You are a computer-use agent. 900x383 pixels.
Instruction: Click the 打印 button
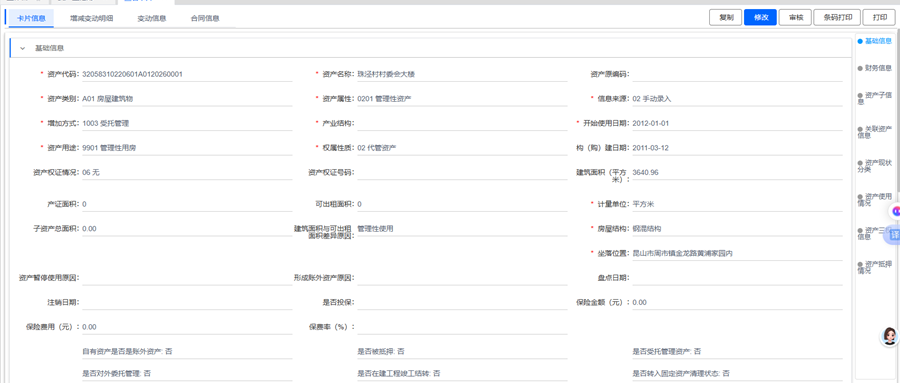click(x=880, y=17)
